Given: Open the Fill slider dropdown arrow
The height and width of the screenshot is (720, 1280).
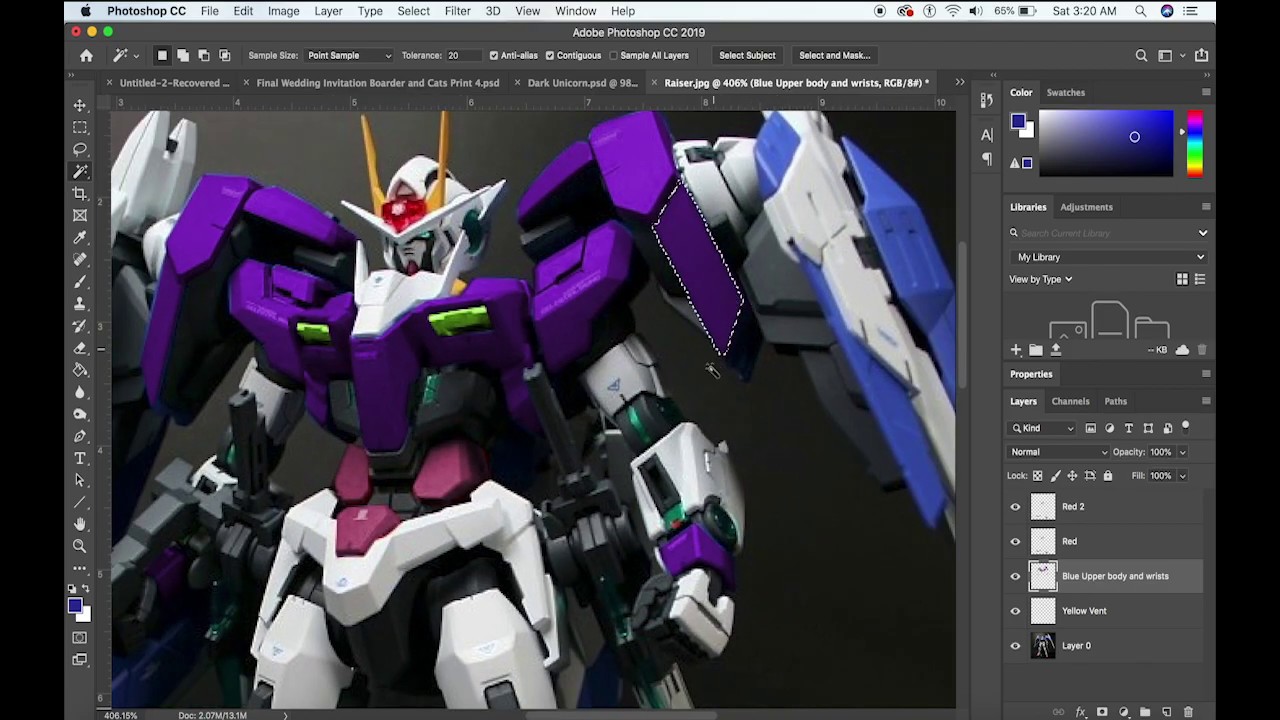Looking at the screenshot, I should (x=1182, y=476).
